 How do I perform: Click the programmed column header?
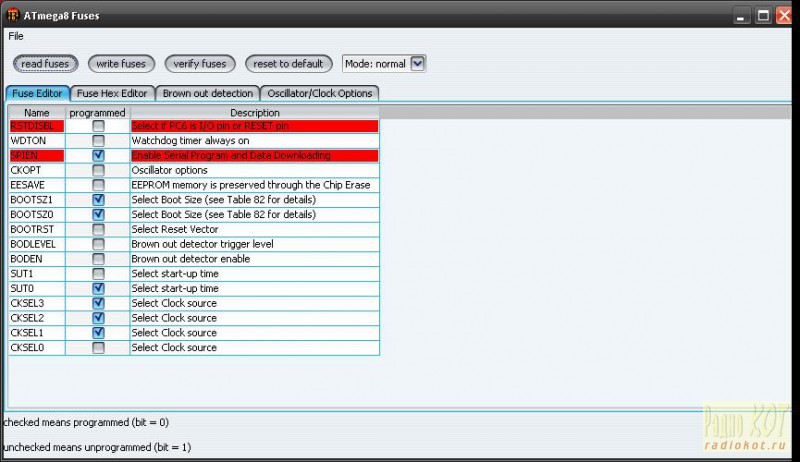point(97,113)
